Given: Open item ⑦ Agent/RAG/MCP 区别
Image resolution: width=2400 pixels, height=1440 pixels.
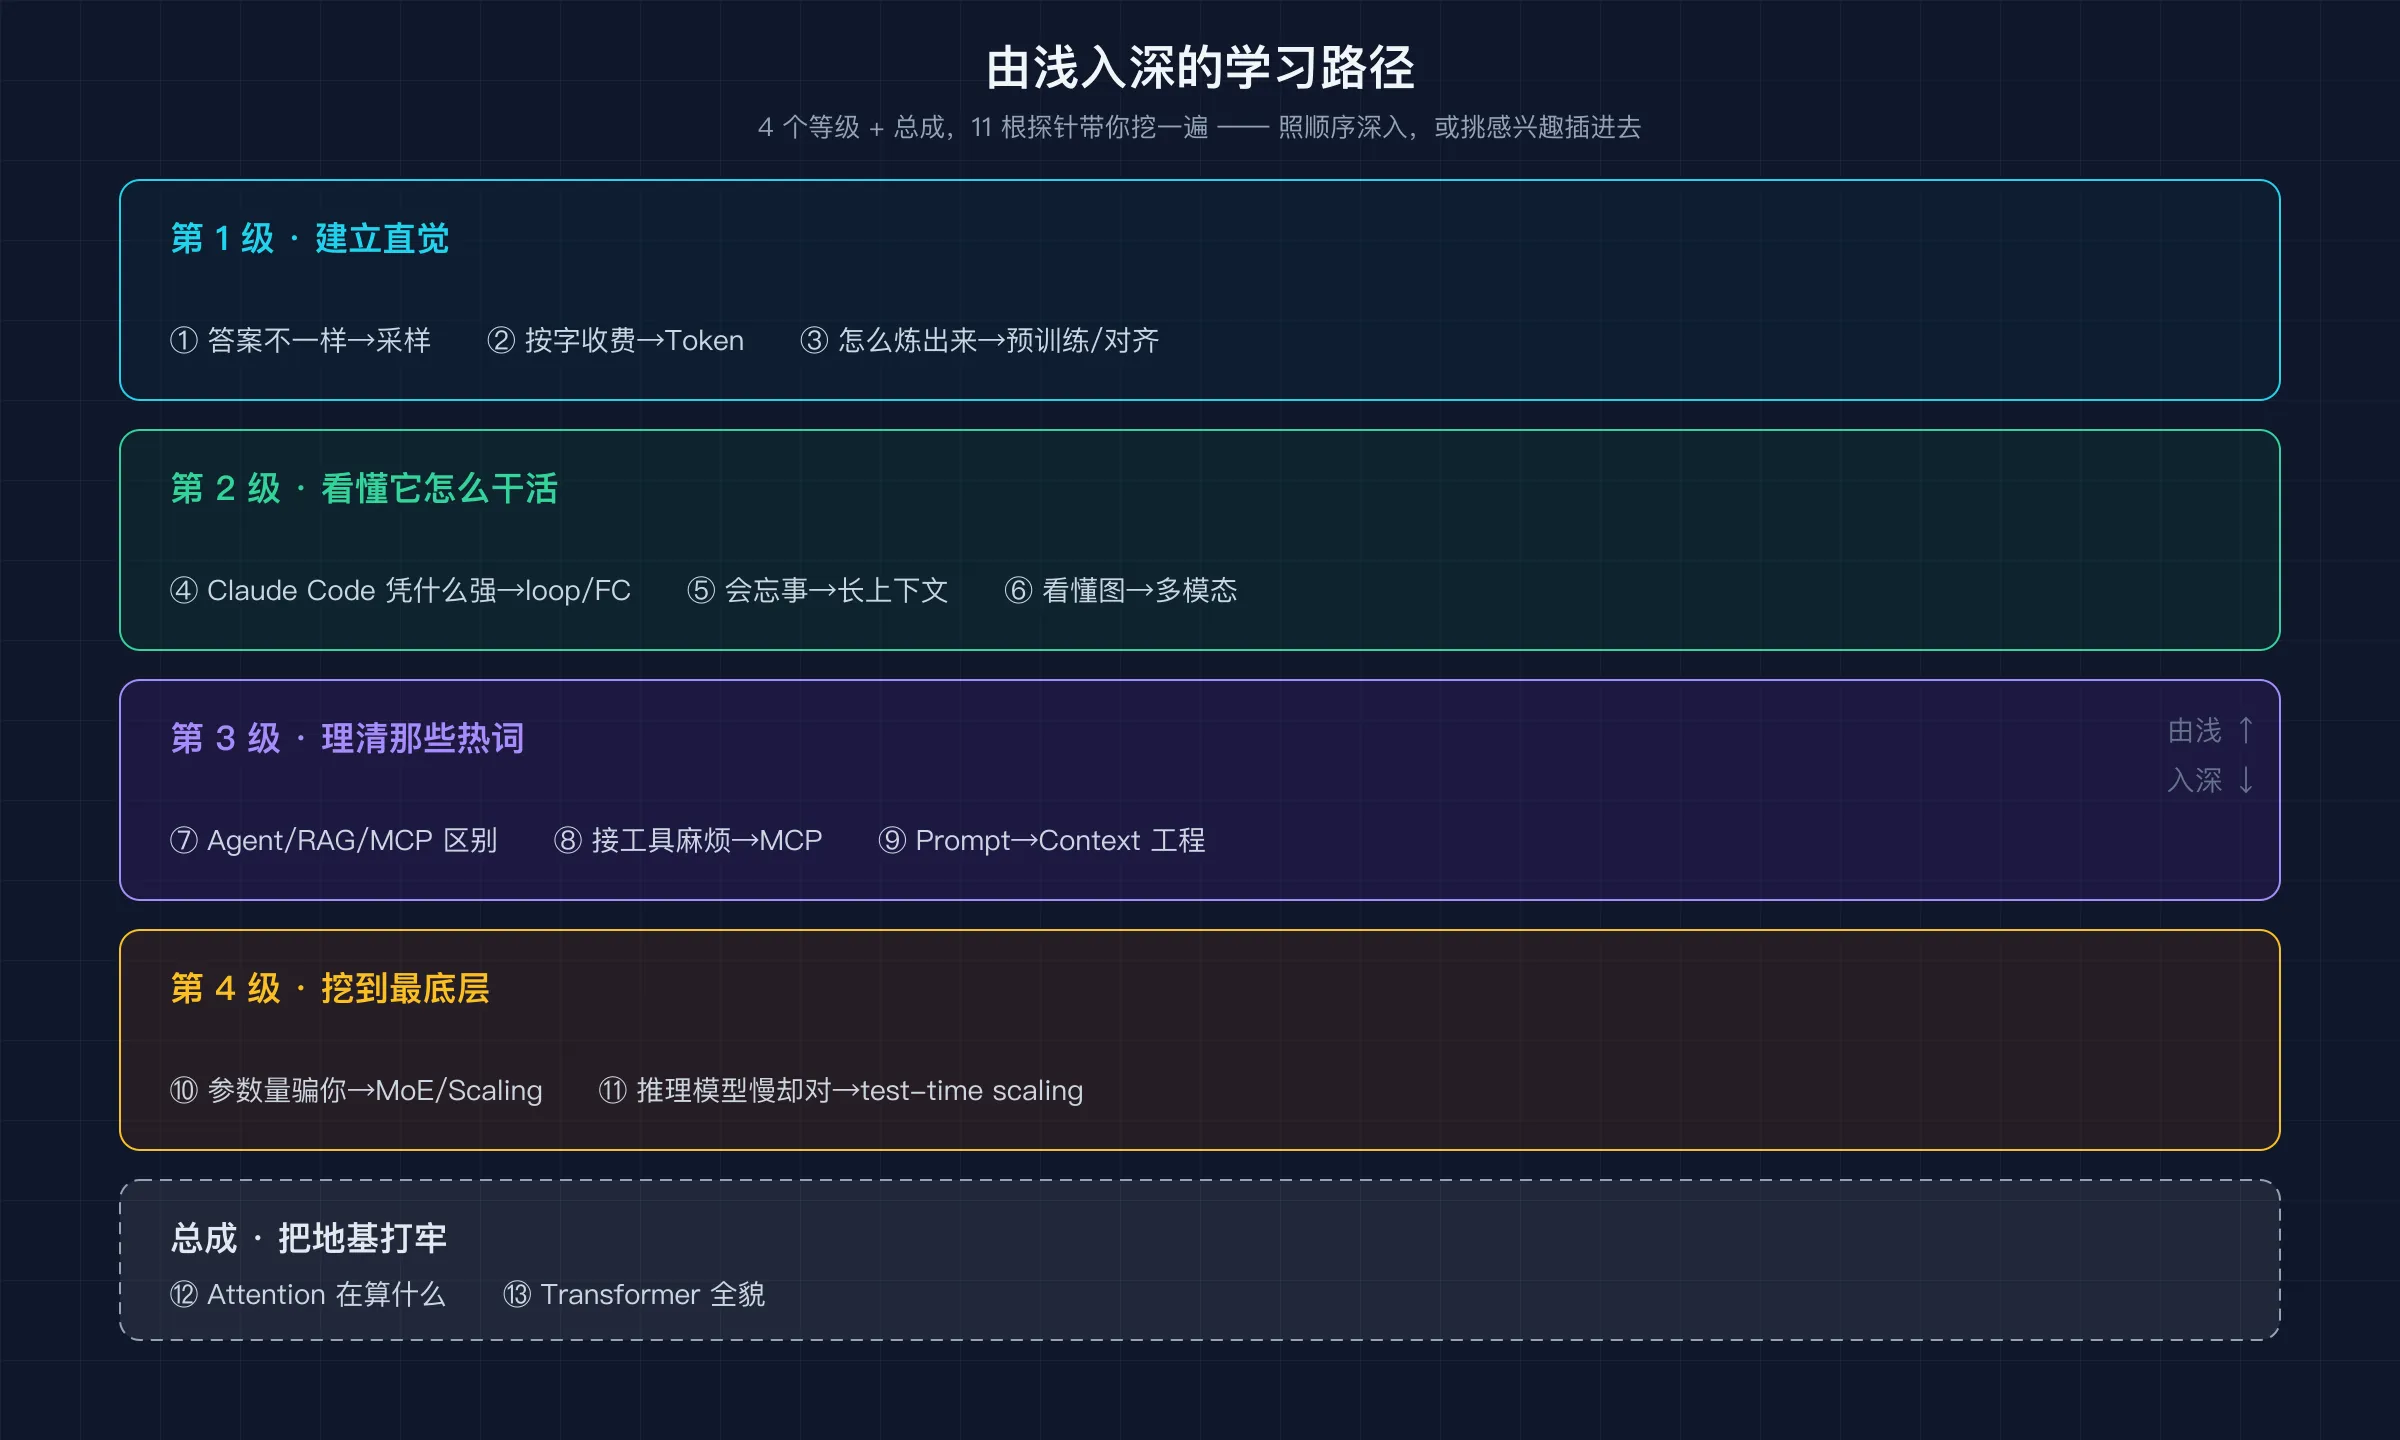Looking at the screenshot, I should (333, 840).
